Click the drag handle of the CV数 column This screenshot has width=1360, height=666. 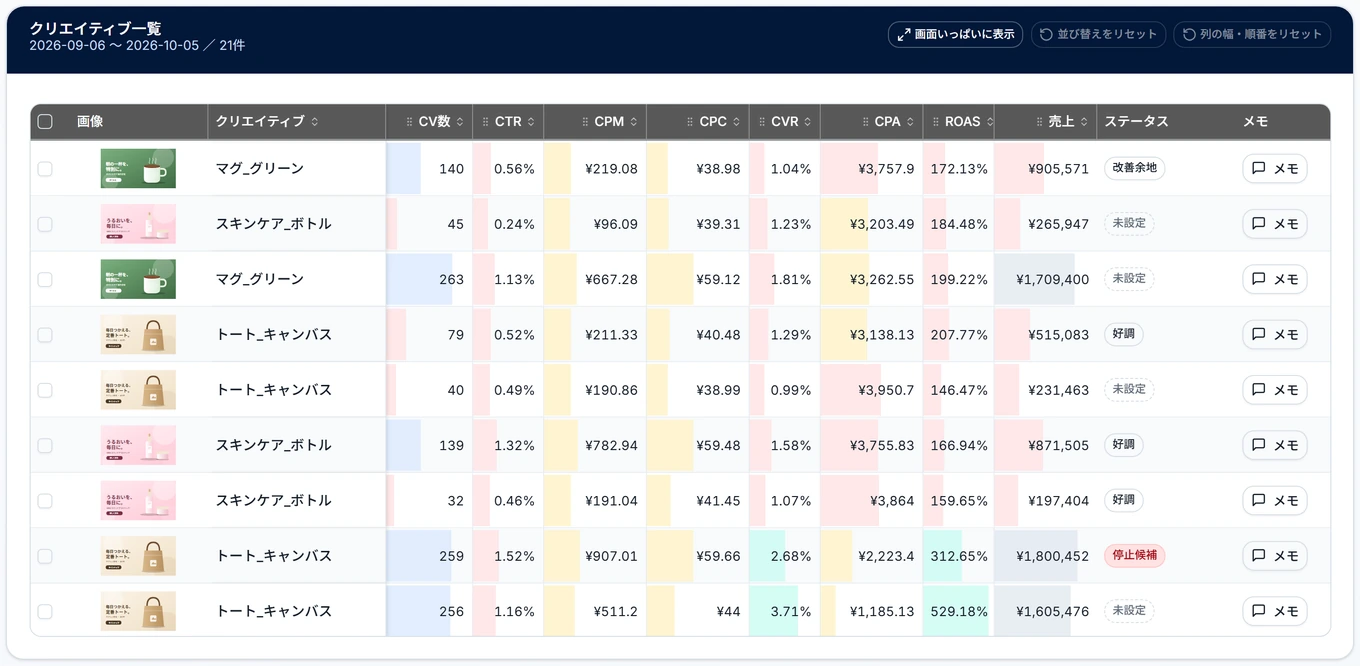pos(409,122)
